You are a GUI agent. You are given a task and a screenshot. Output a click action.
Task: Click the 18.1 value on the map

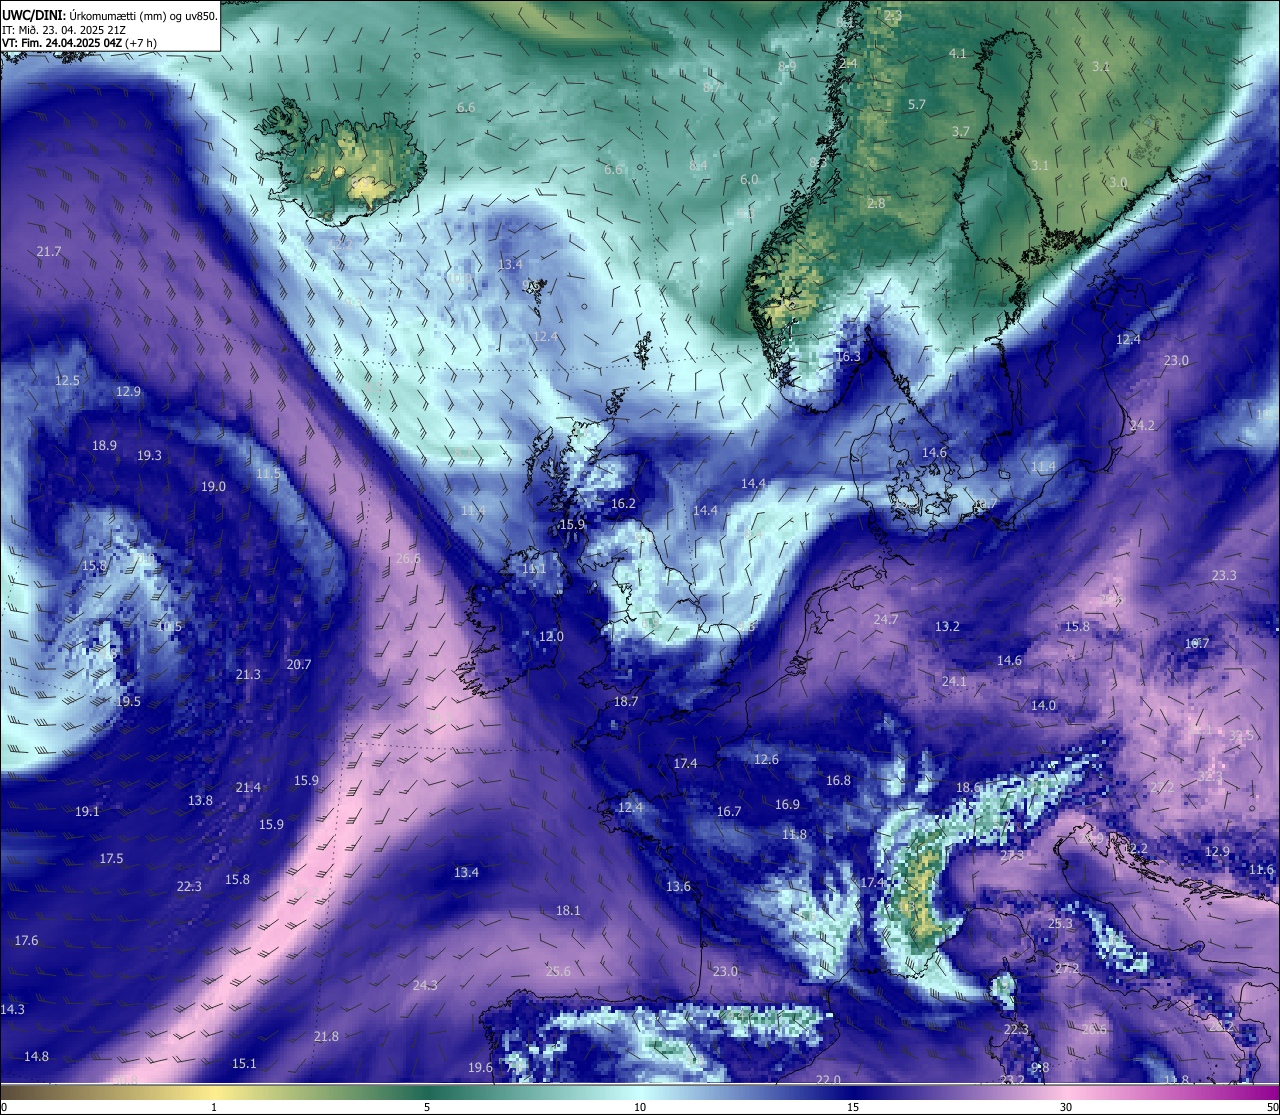(568, 911)
